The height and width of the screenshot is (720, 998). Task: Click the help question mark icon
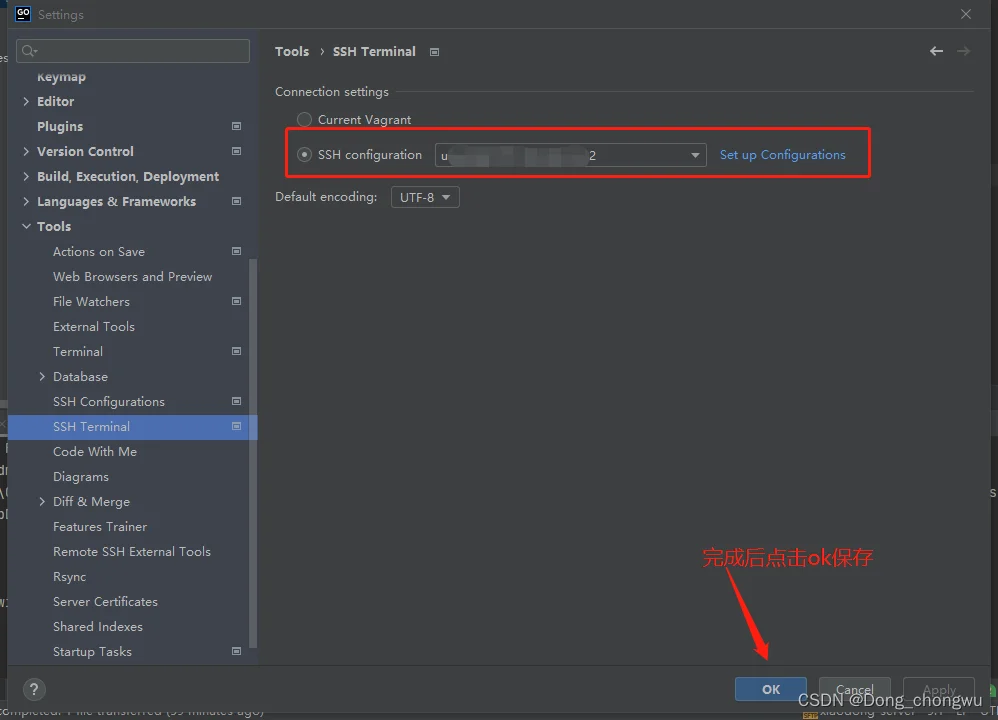(x=34, y=690)
